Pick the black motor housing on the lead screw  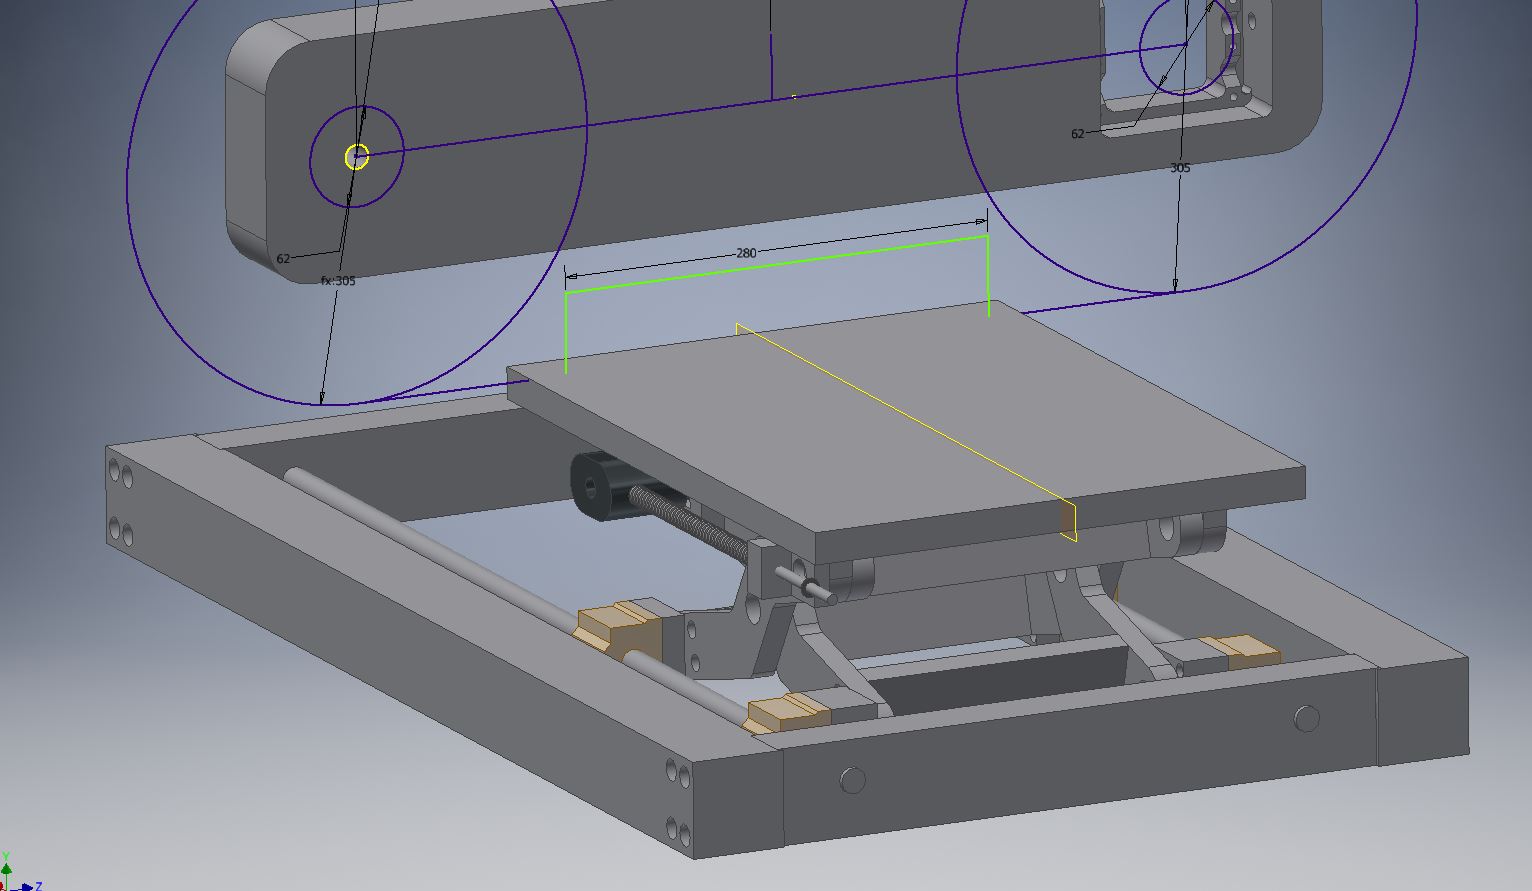point(604,487)
